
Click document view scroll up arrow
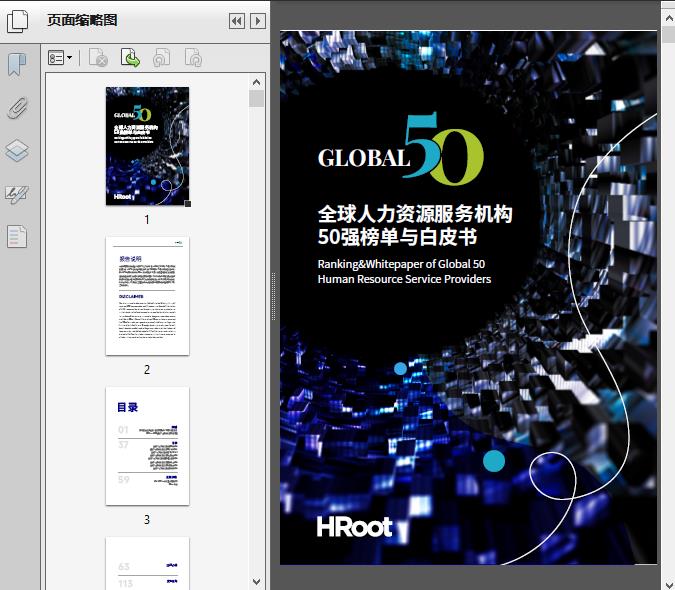(x=669, y=18)
